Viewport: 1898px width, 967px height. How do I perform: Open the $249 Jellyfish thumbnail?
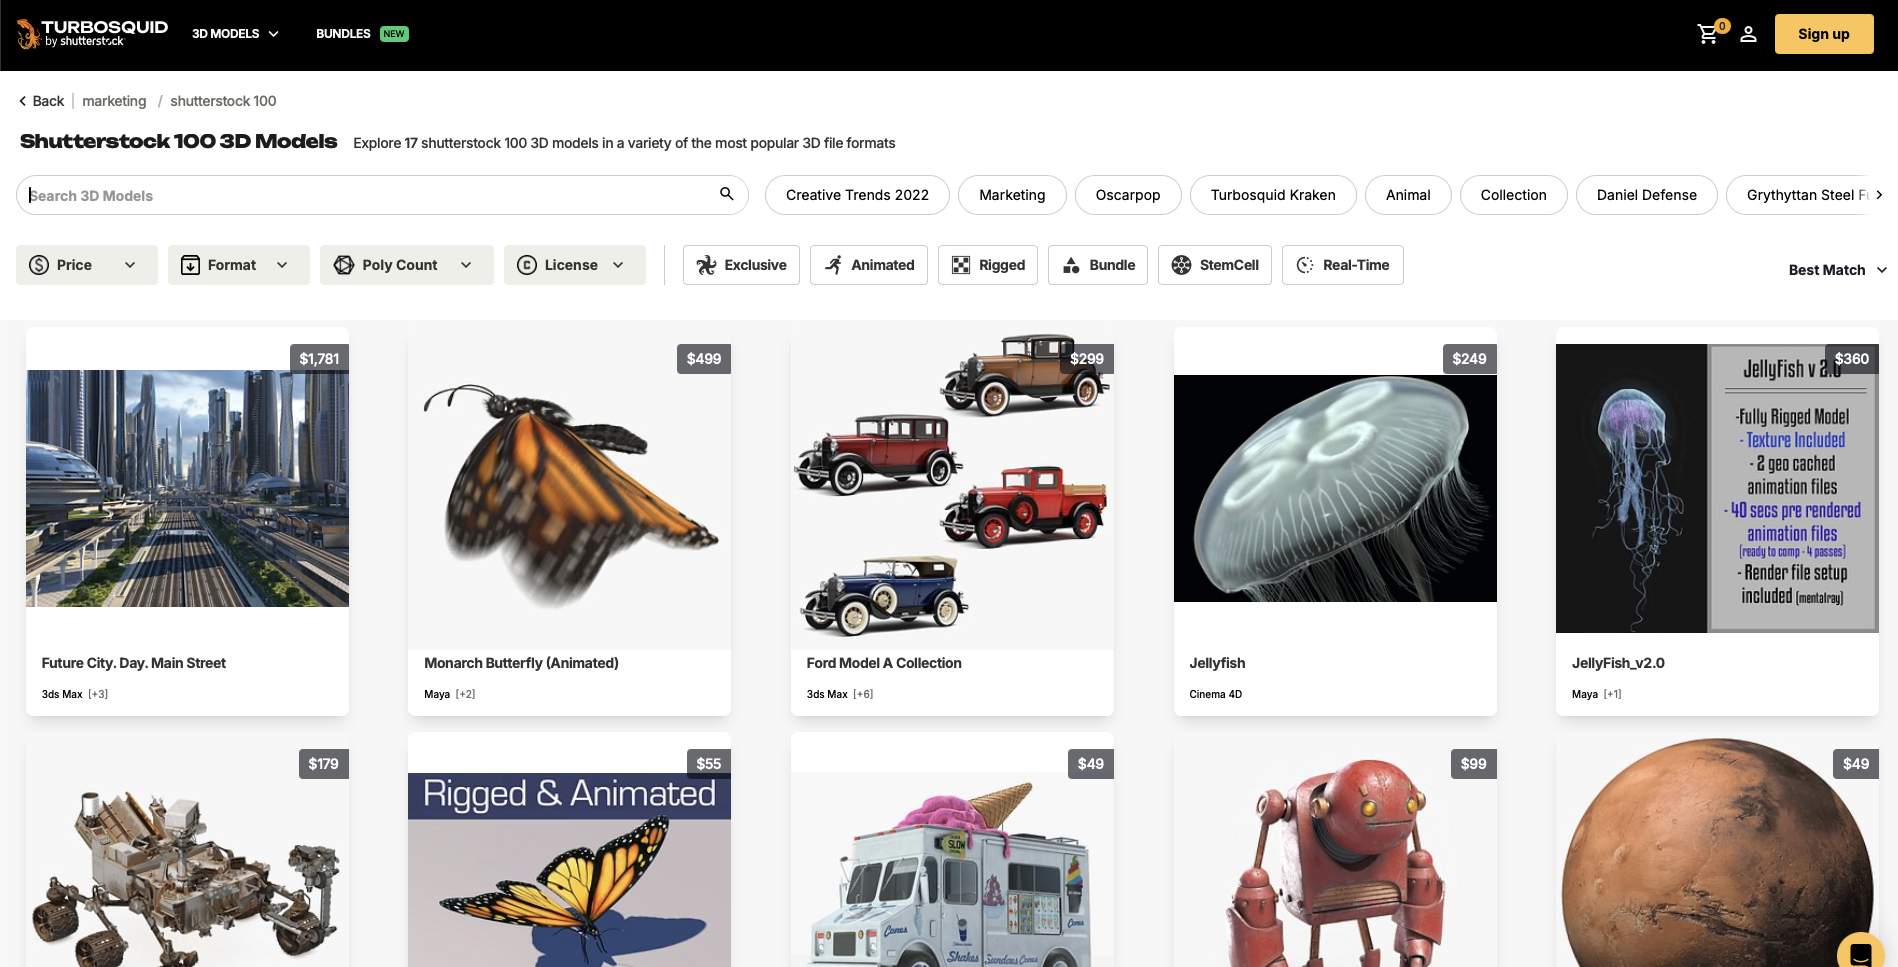(1335, 488)
